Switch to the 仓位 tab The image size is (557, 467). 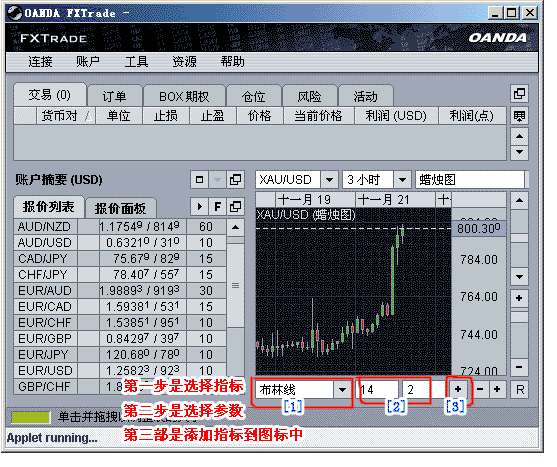253,96
